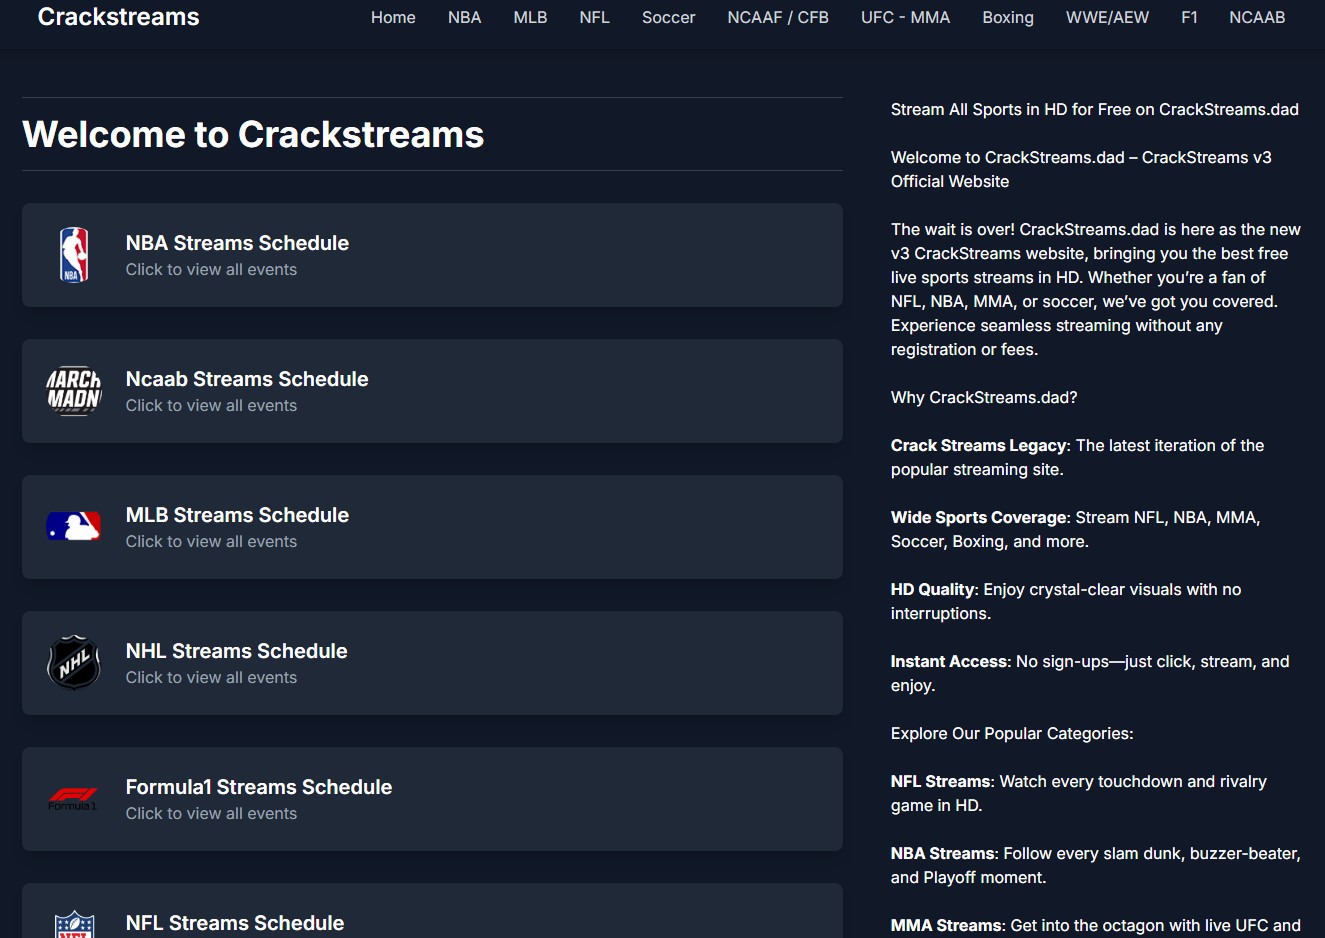This screenshot has width=1325, height=938.
Task: Click the Formula 1 logo icon
Action: pos(74,799)
